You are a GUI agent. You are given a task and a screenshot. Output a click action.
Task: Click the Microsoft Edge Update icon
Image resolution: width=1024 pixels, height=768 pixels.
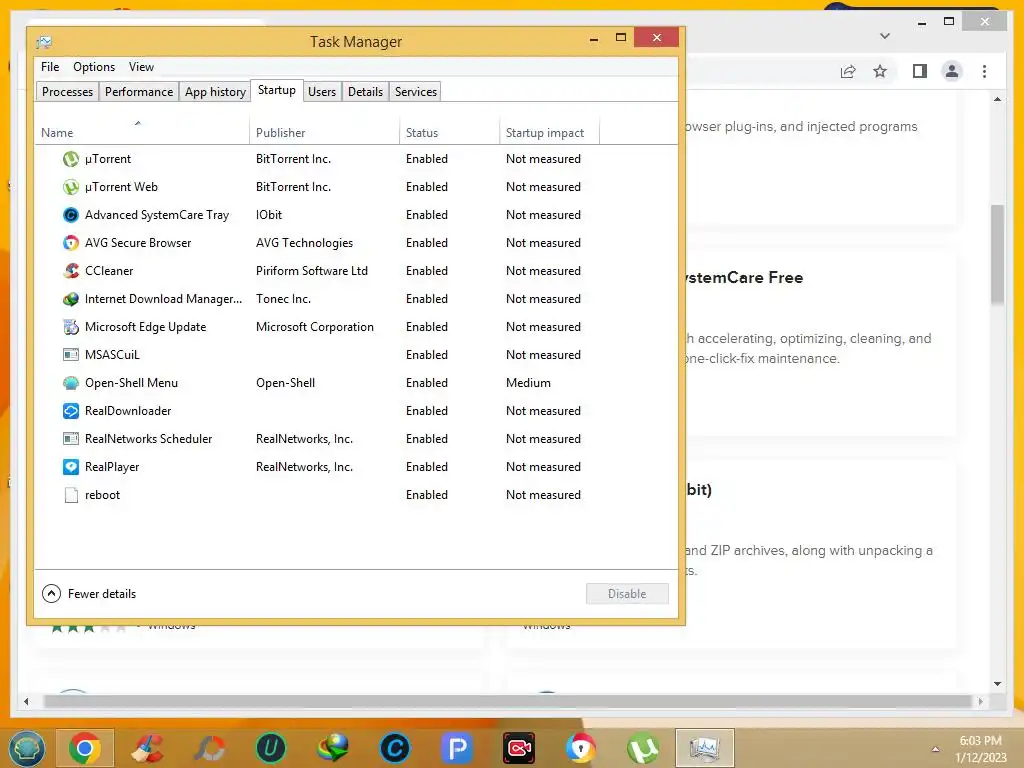pyautogui.click(x=71, y=327)
